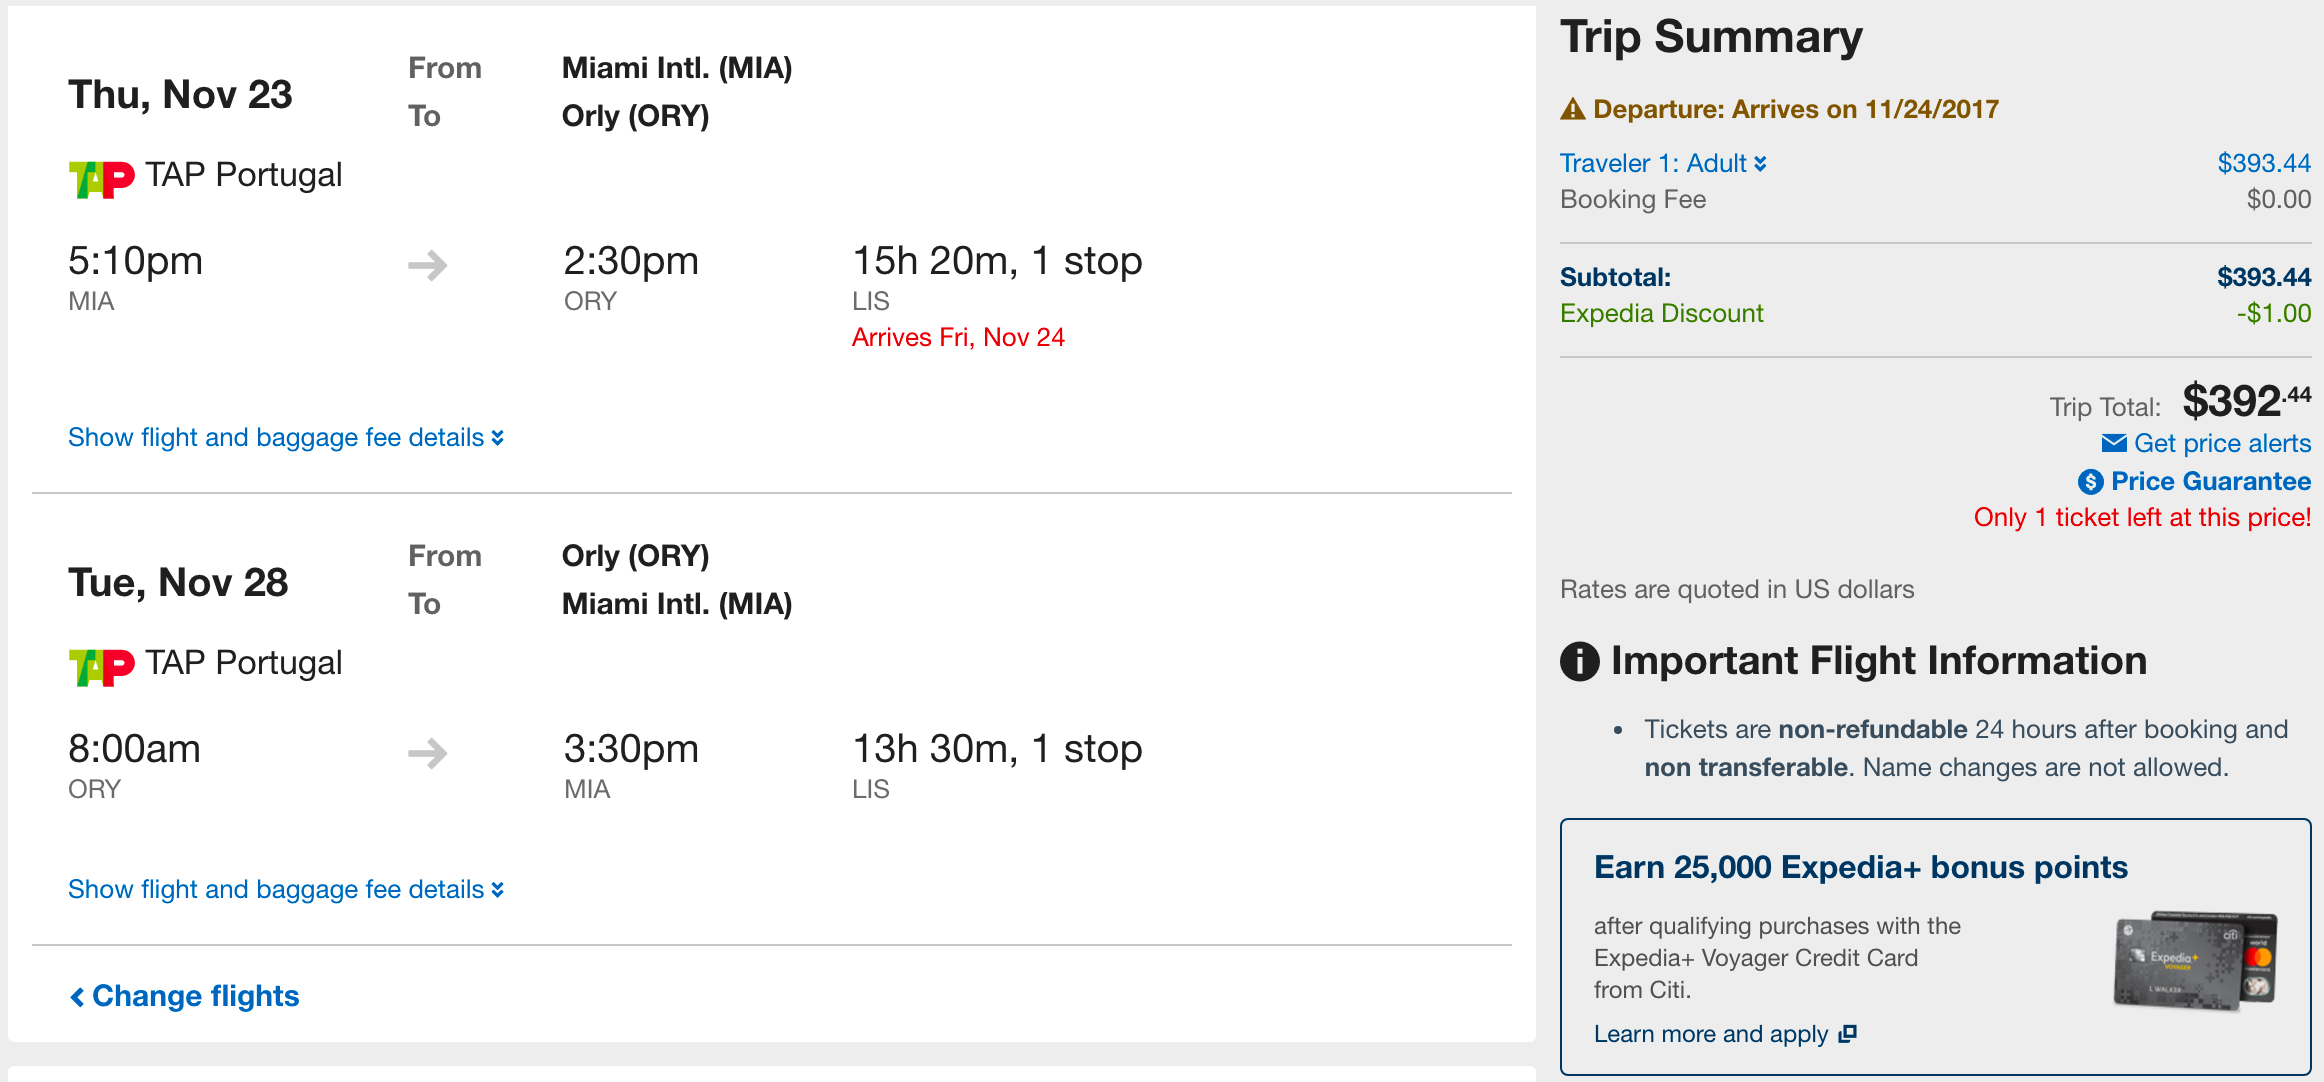The width and height of the screenshot is (2324, 1082).
Task: Click the Price Guarantee dollar icon
Action: (2090, 482)
